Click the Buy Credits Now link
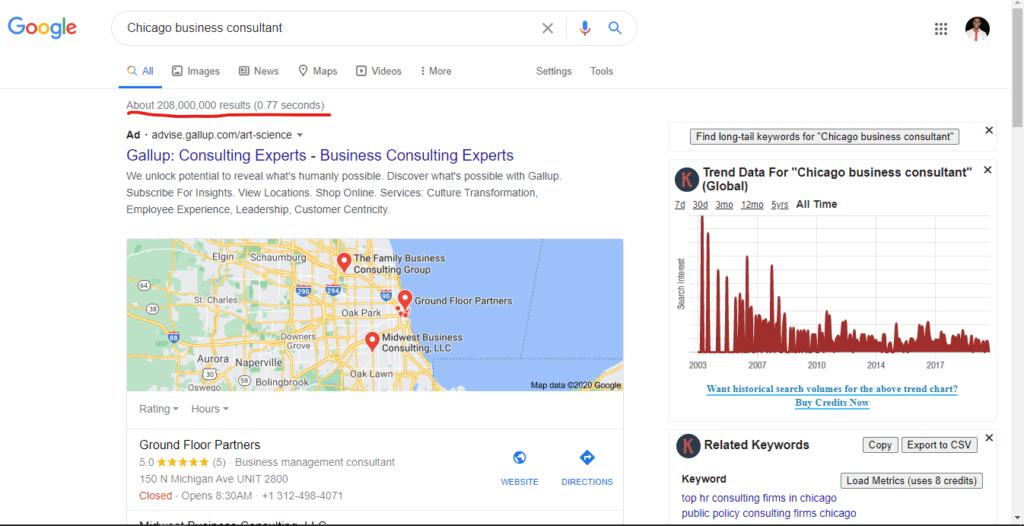The image size is (1024, 526). pos(832,403)
